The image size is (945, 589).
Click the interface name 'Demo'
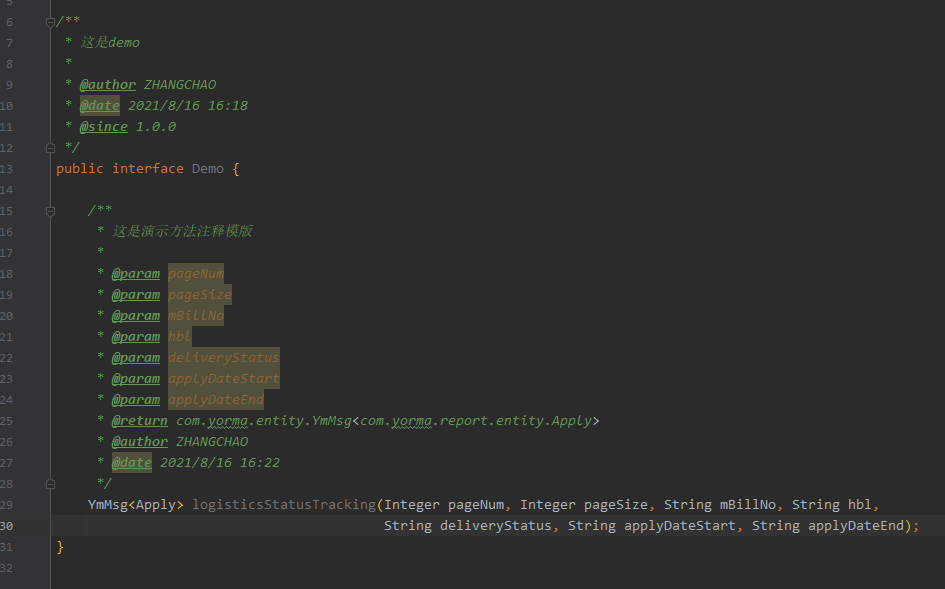208,169
